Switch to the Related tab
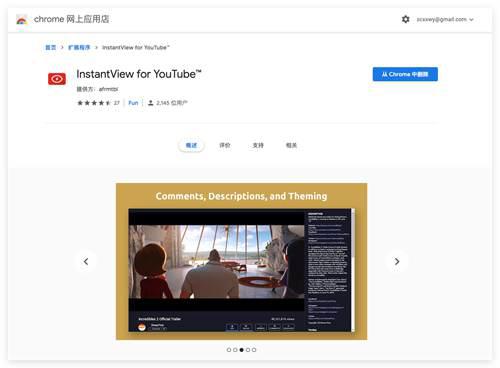This screenshot has height=368, width=500. tap(291, 145)
